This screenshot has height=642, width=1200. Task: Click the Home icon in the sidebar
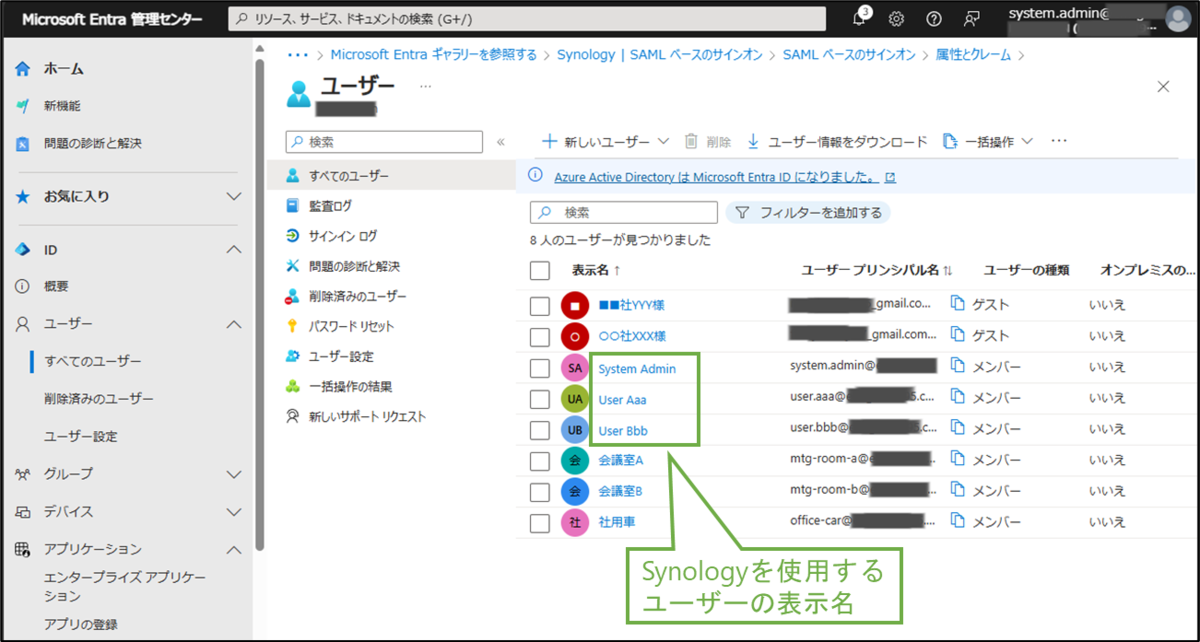(23, 69)
